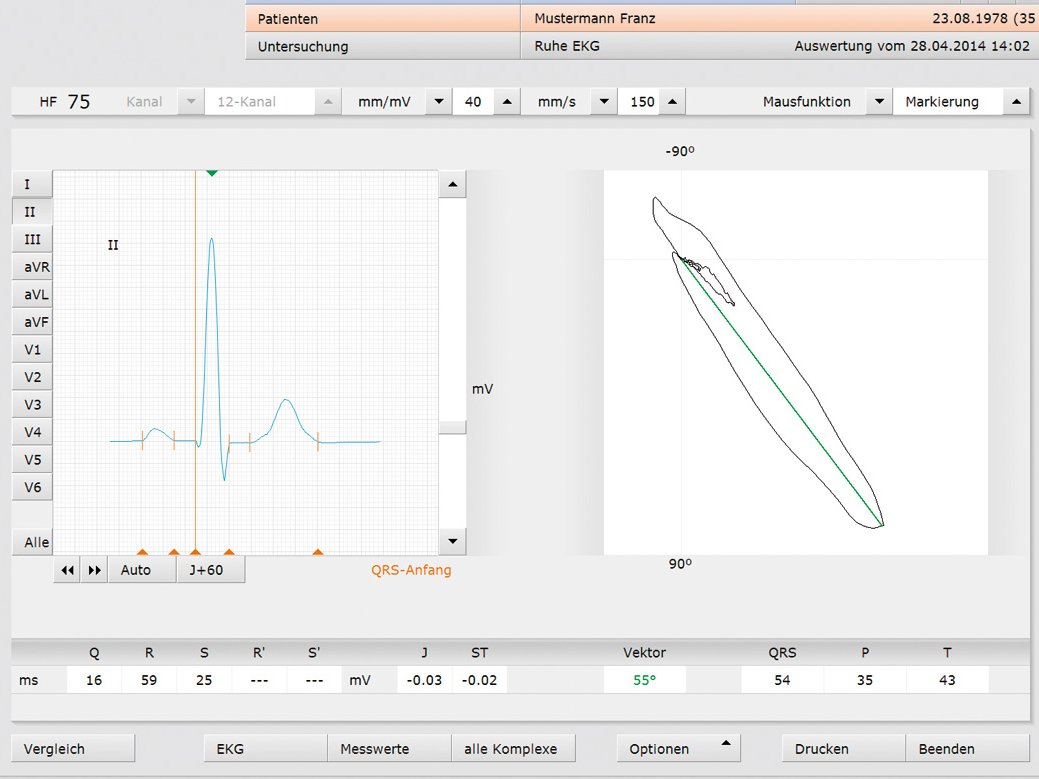Click the vertical mV scrollbar handle
This screenshot has width=1039, height=779.
(x=453, y=427)
